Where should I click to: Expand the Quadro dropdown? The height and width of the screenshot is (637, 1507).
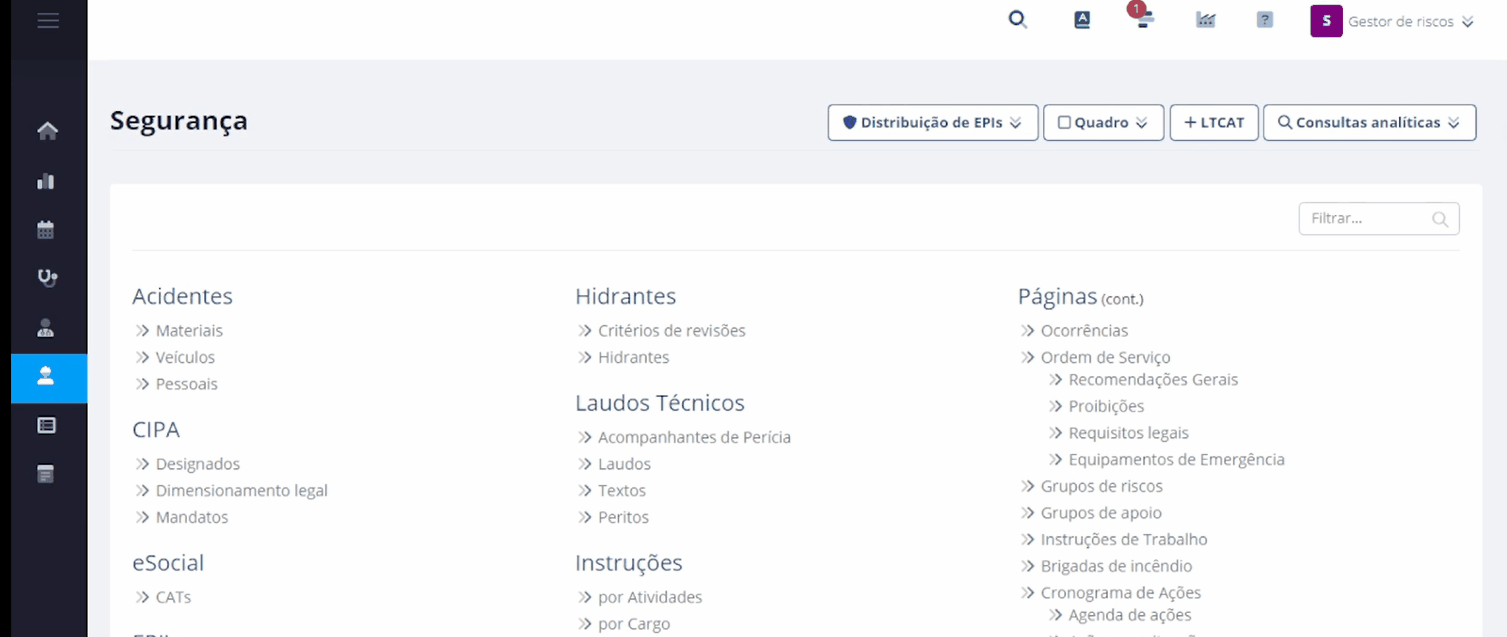click(x=1103, y=123)
